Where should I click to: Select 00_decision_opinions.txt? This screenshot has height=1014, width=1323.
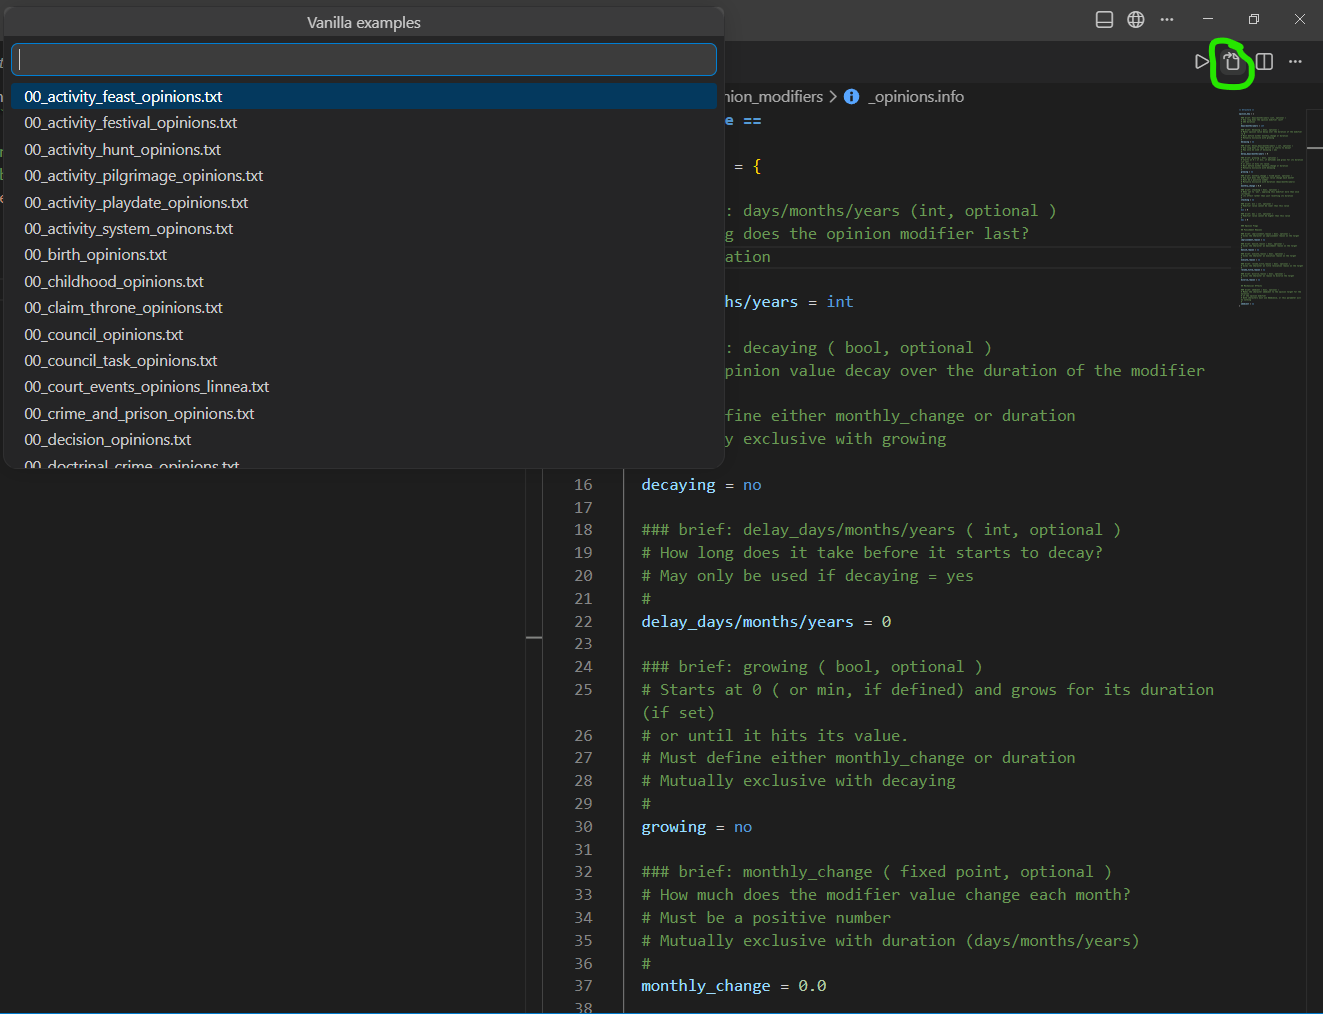click(364, 440)
